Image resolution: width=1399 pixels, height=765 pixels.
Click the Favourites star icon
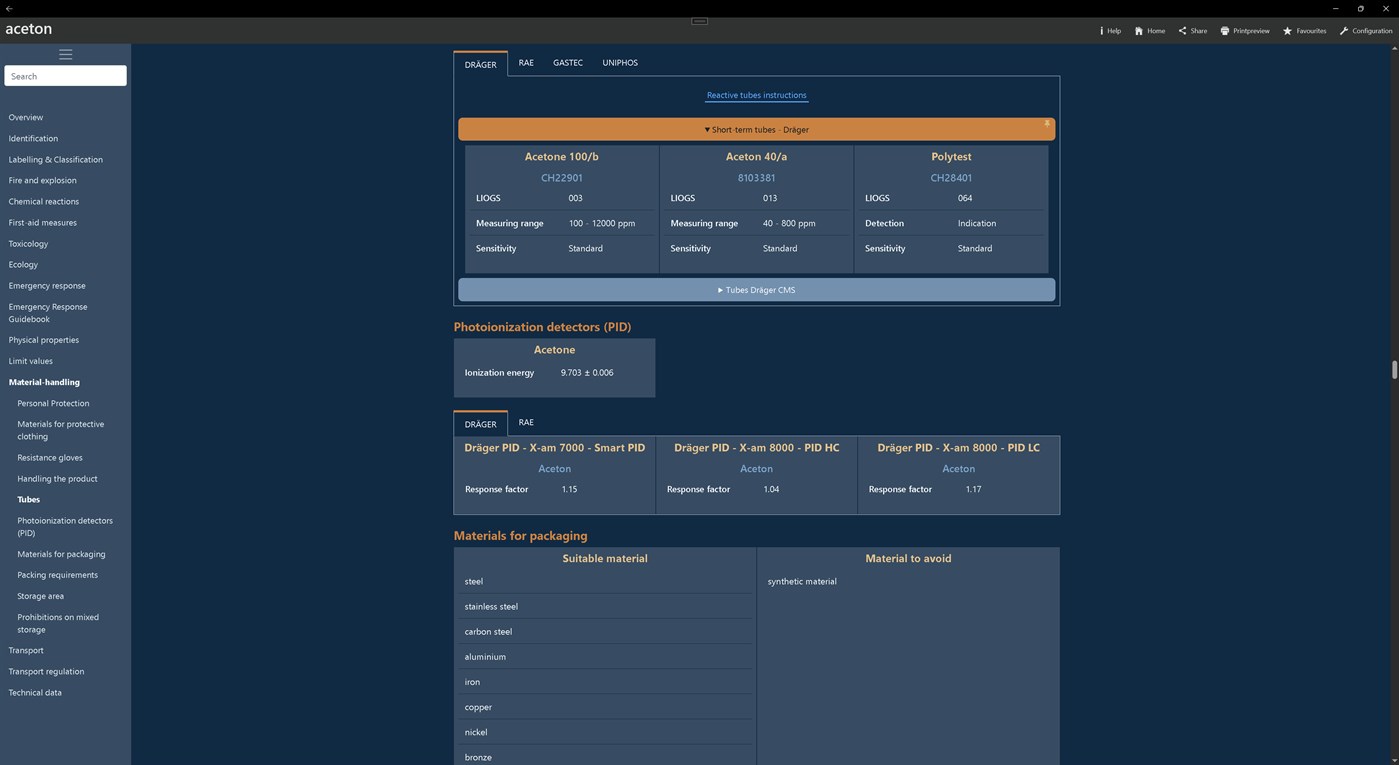(x=1287, y=31)
